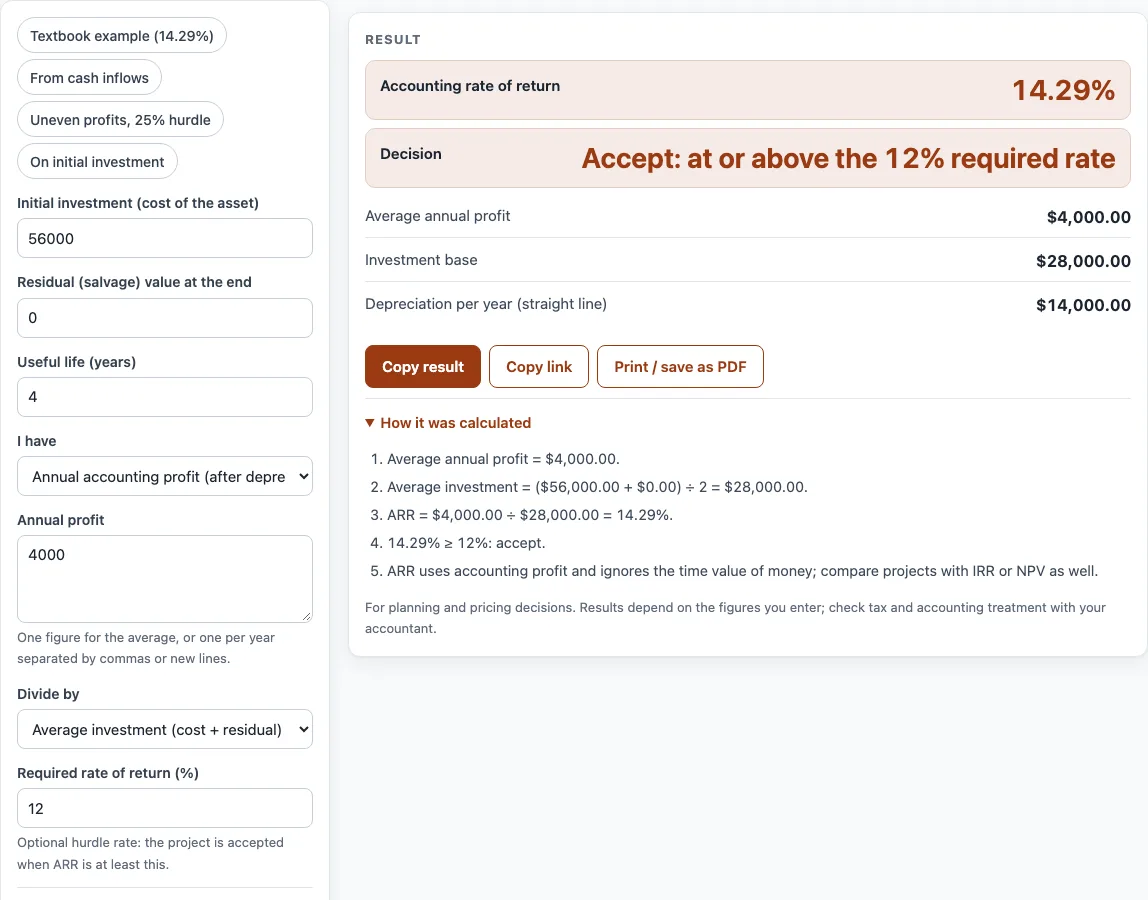Focus the Residual (salvage) value field
This screenshot has width=1148, height=900.
click(165, 318)
